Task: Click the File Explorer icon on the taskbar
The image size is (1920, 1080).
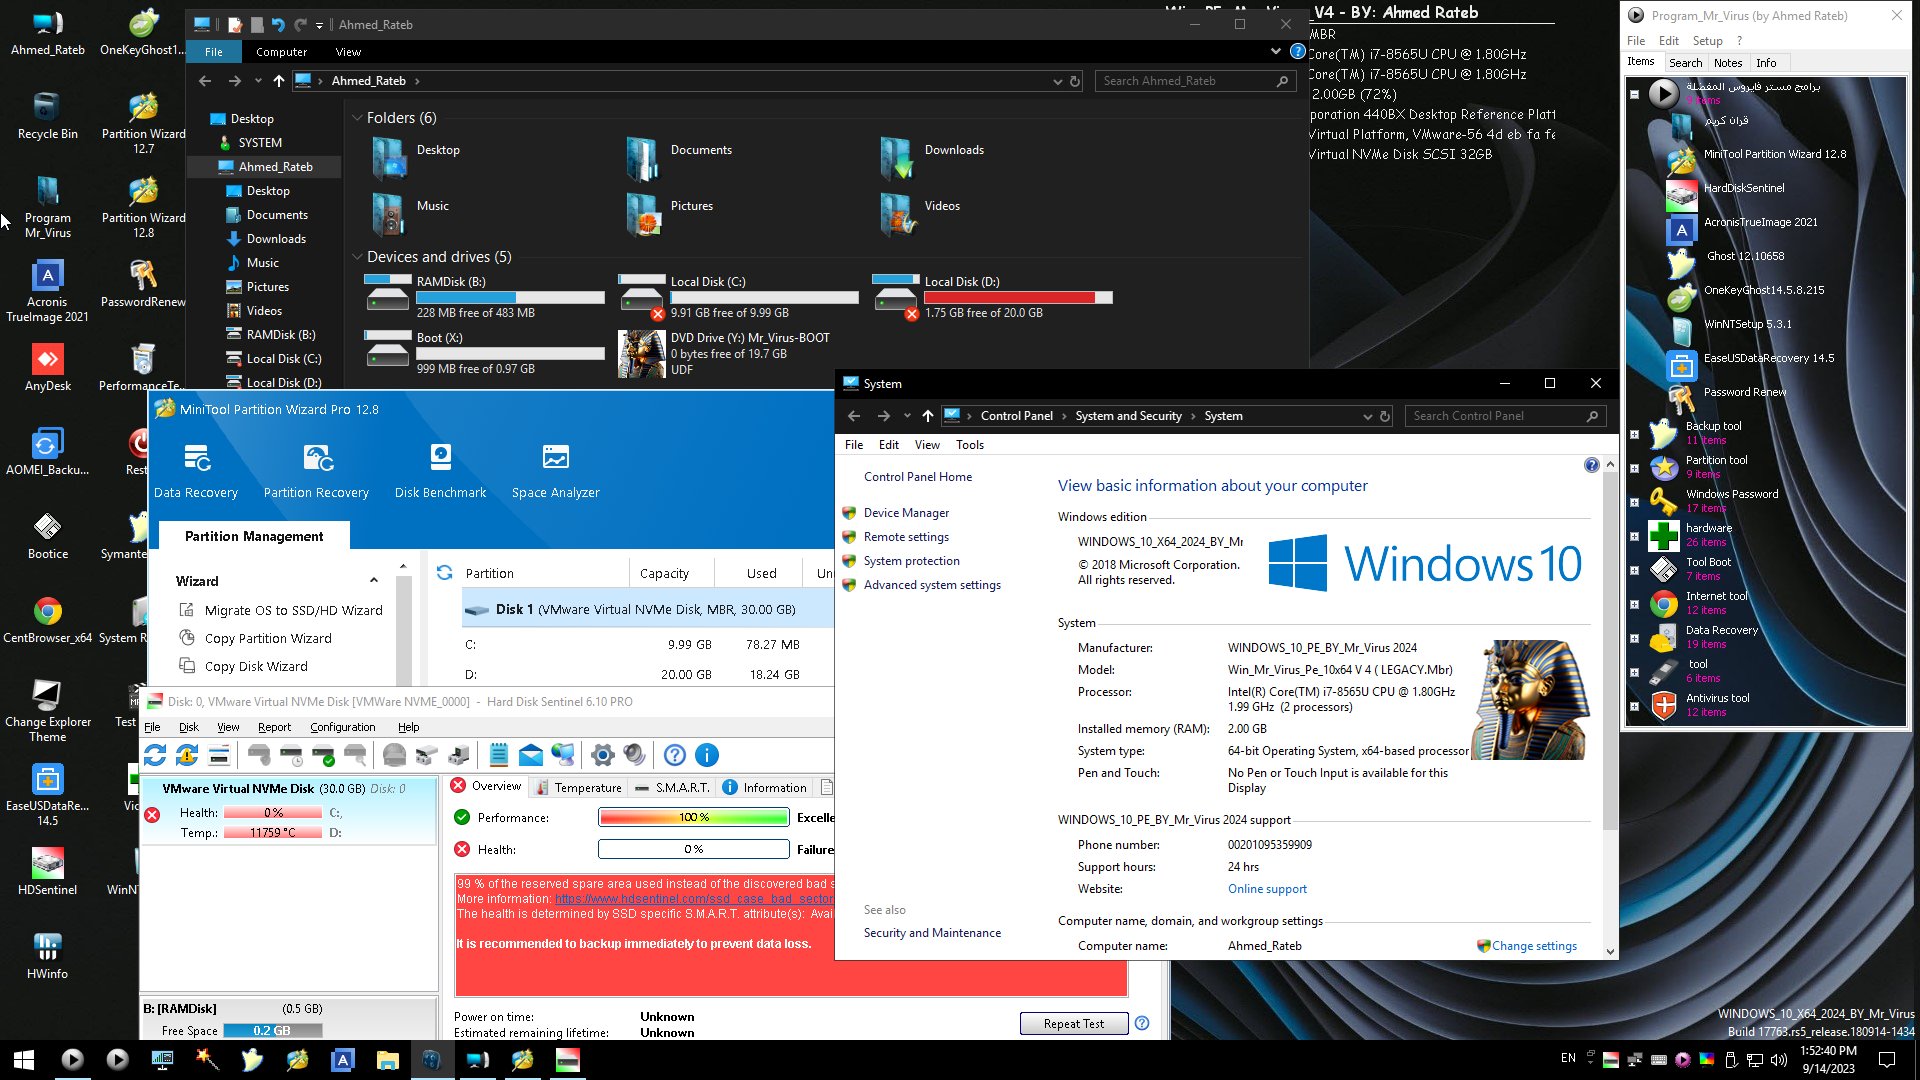Action: pos(387,1060)
